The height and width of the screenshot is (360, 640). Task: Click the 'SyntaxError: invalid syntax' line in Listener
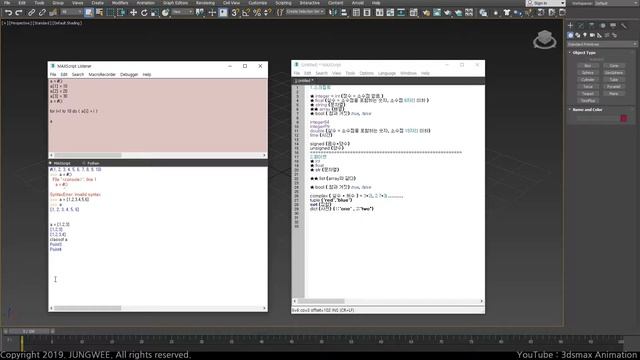pos(75,195)
